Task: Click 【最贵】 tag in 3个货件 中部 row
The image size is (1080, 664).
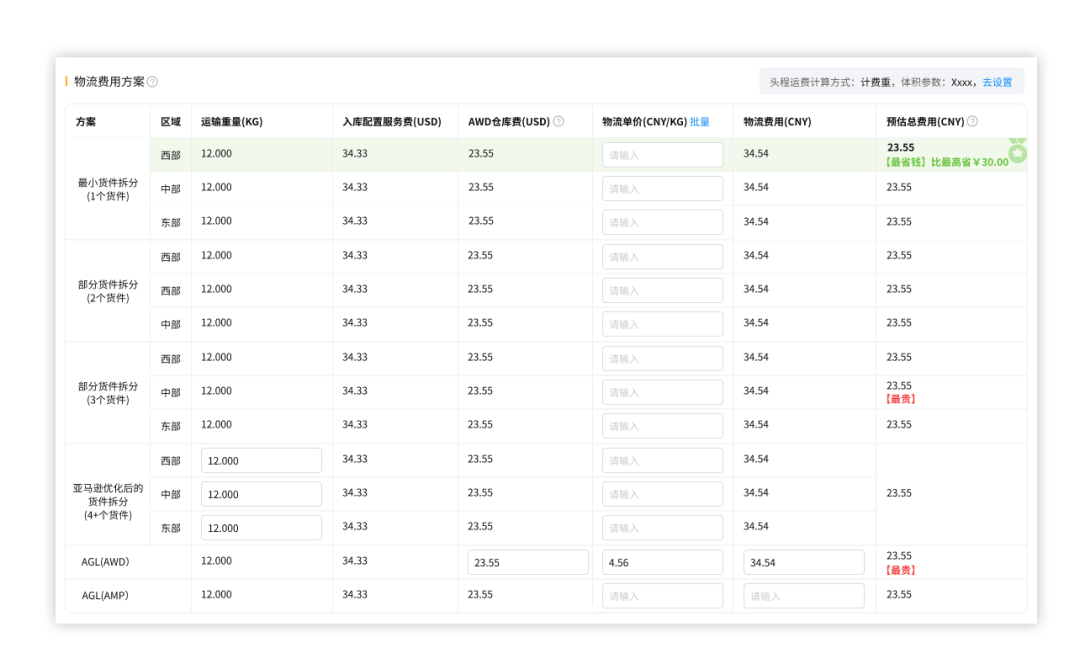Action: [x=901, y=400]
